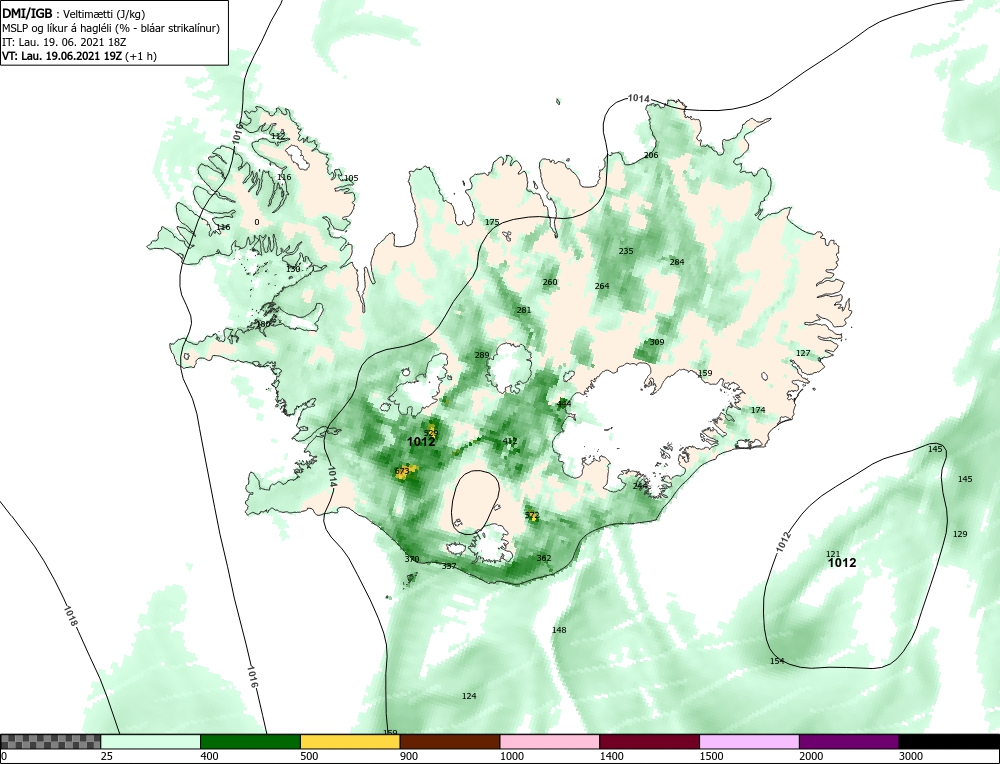Select the pink 1000–1400 legend swatch

click(550, 741)
